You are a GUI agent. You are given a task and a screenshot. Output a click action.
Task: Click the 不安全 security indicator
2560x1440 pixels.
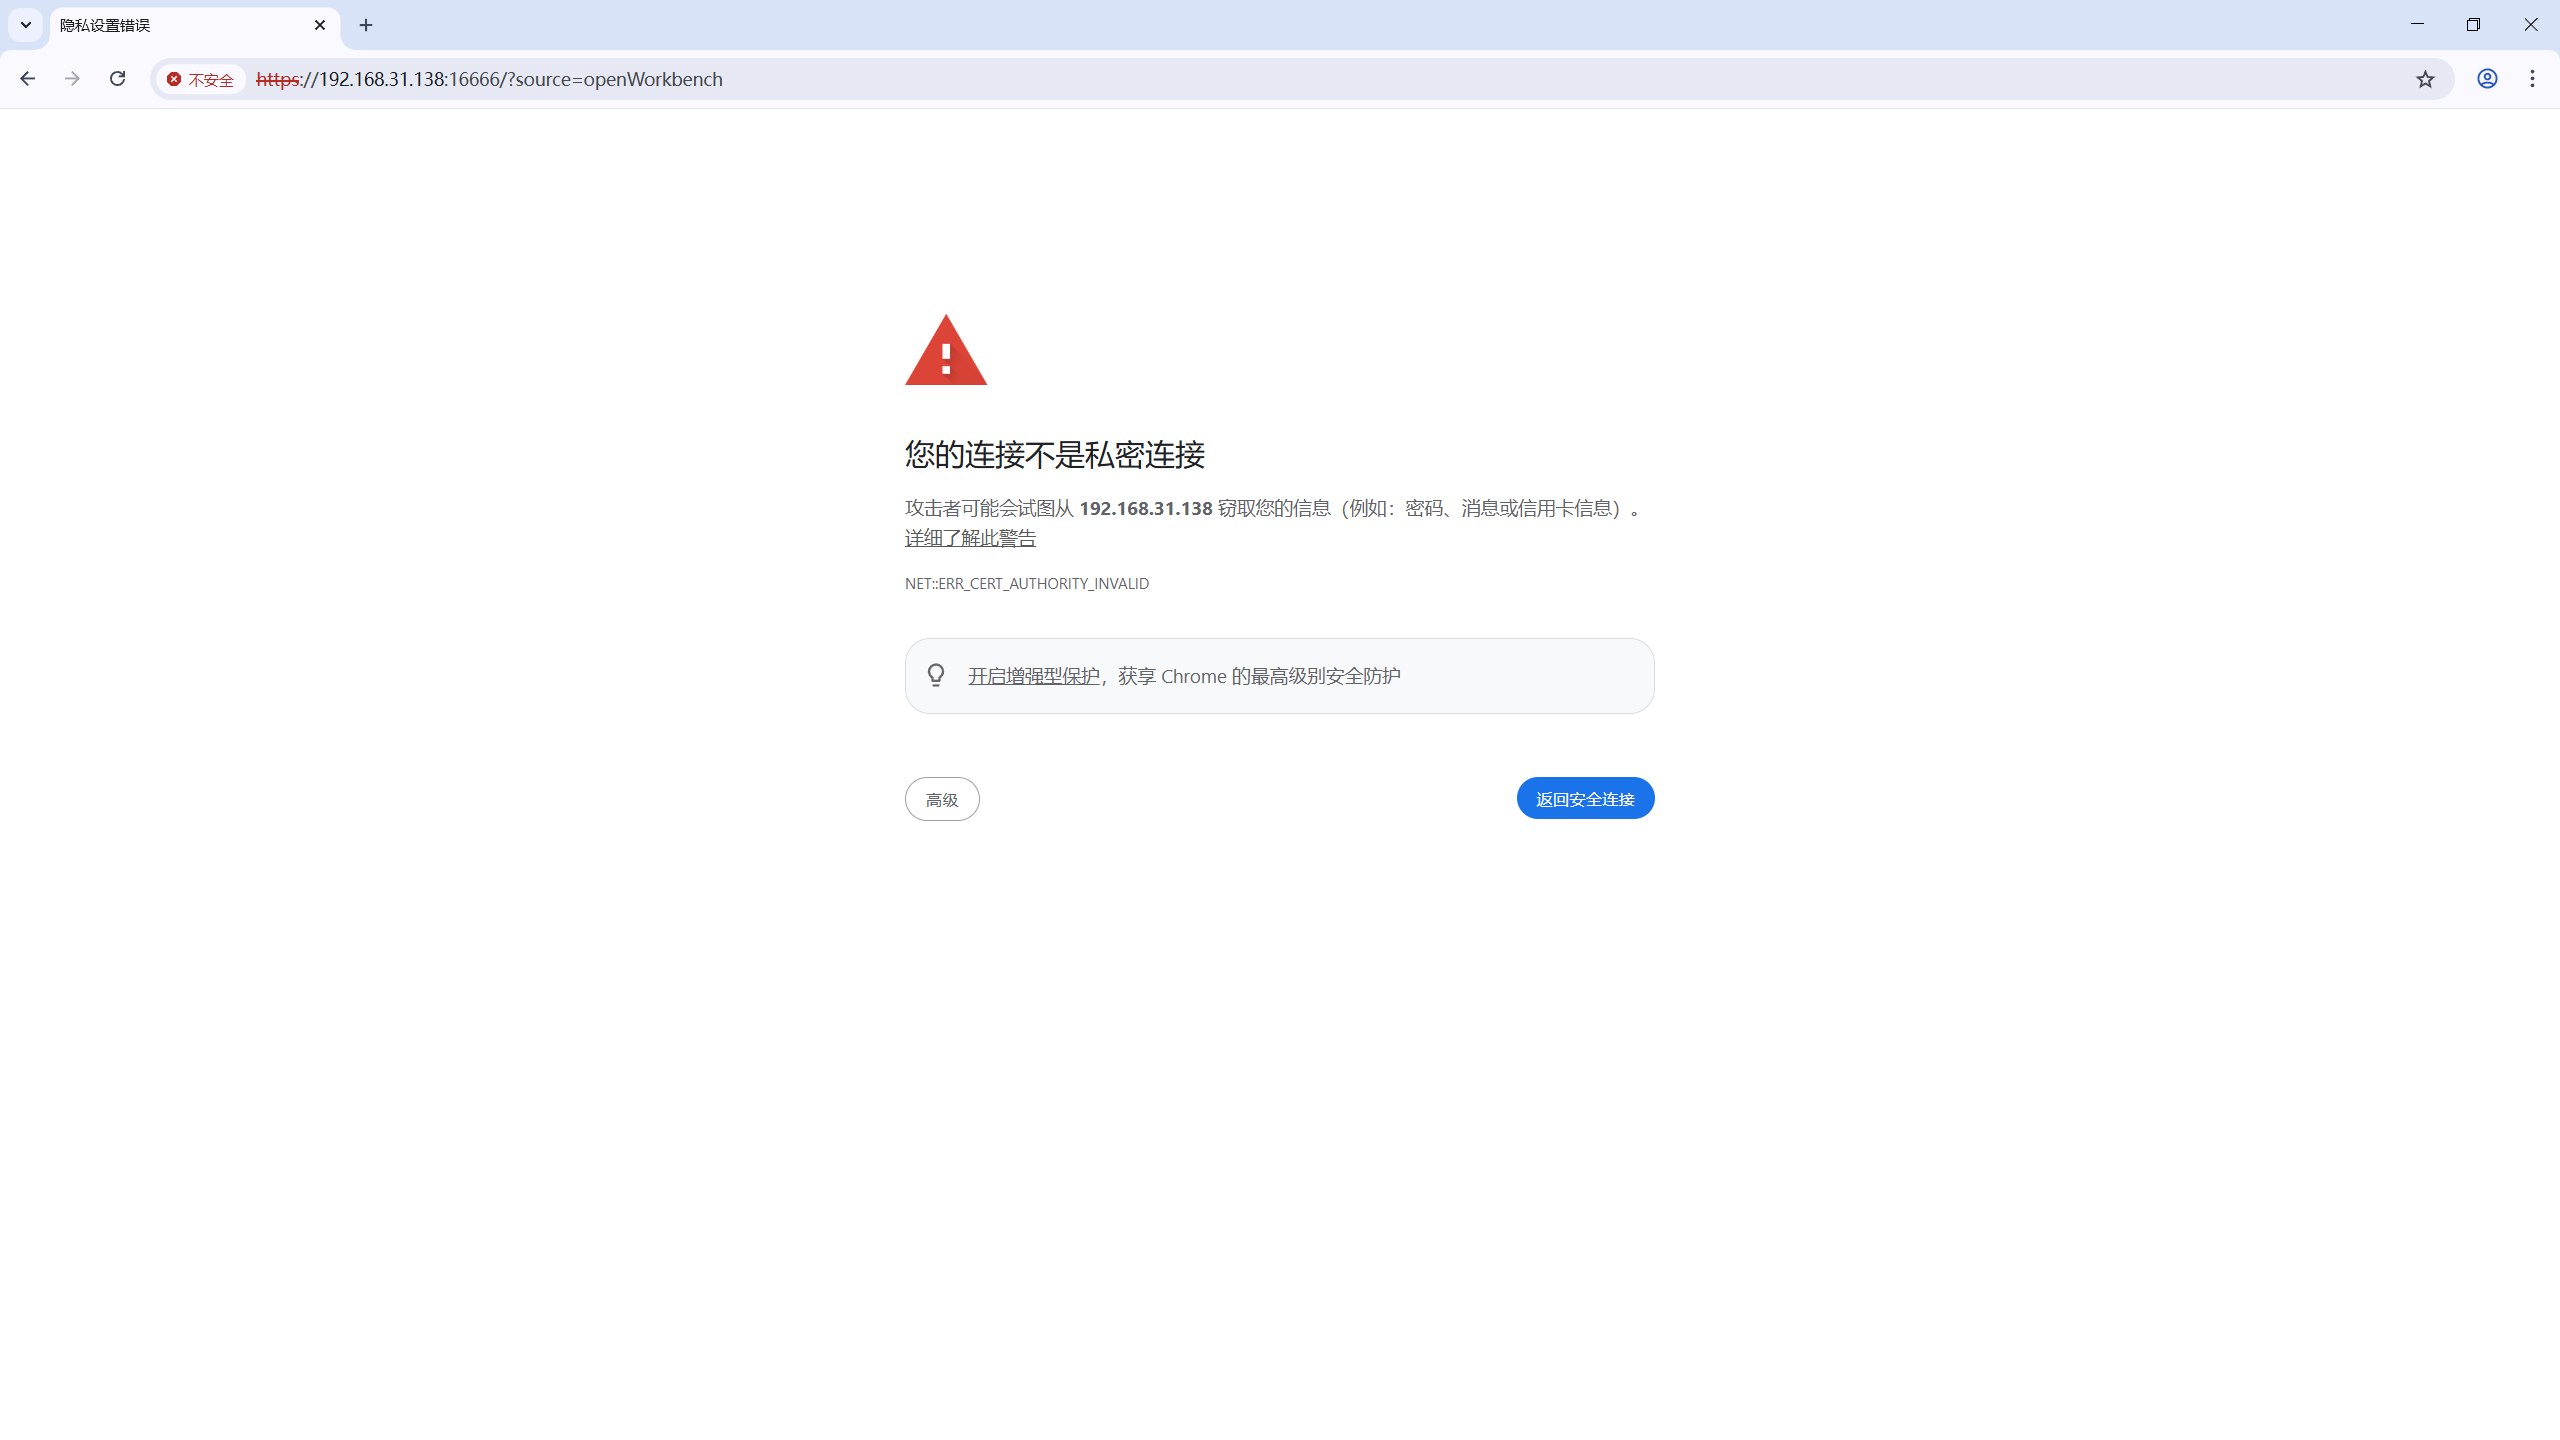pos(201,80)
